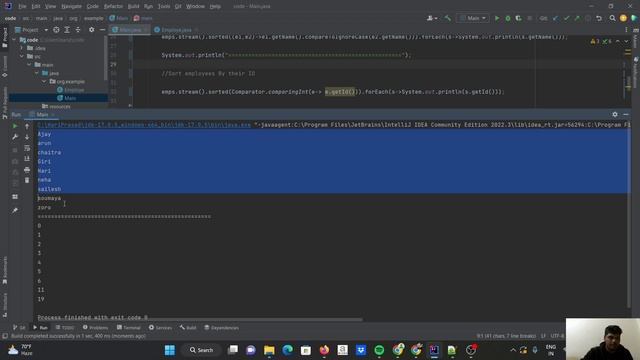The width and height of the screenshot is (640, 360).
Task: Run the Main configuration with the green play icon
Action: (497, 18)
